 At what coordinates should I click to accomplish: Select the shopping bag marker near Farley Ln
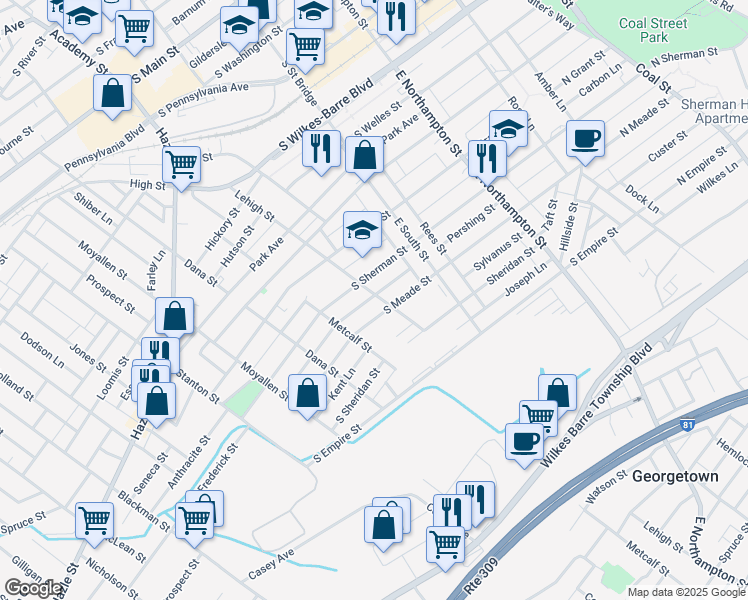(175, 316)
